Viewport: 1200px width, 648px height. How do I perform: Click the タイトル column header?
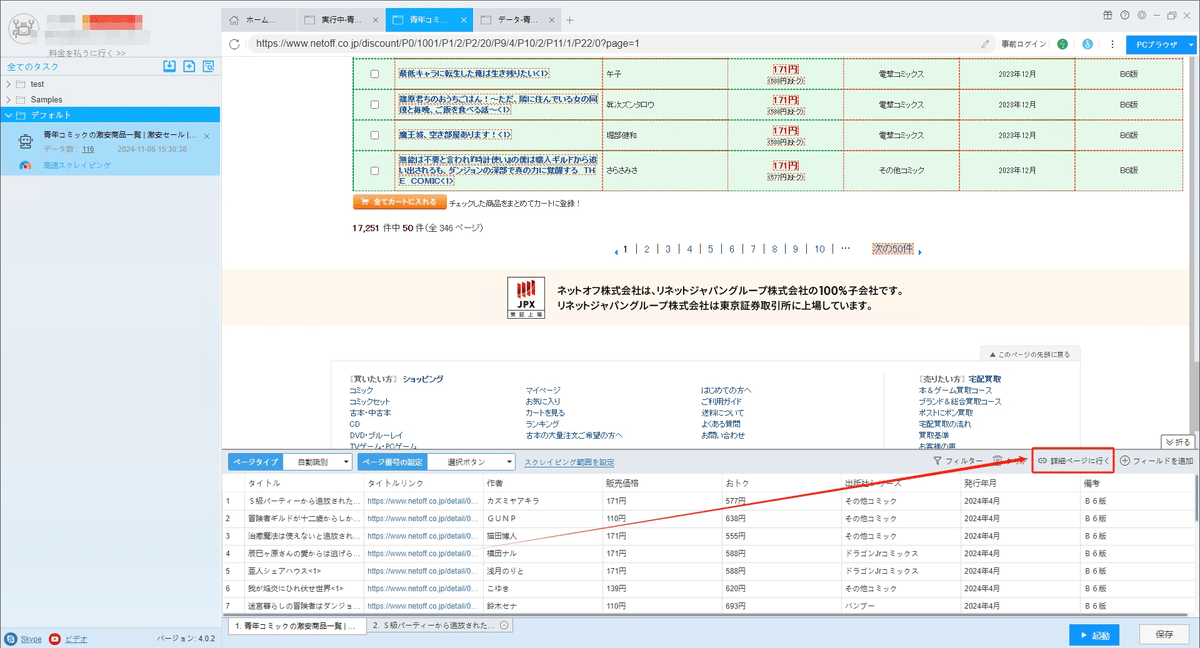[264, 484]
